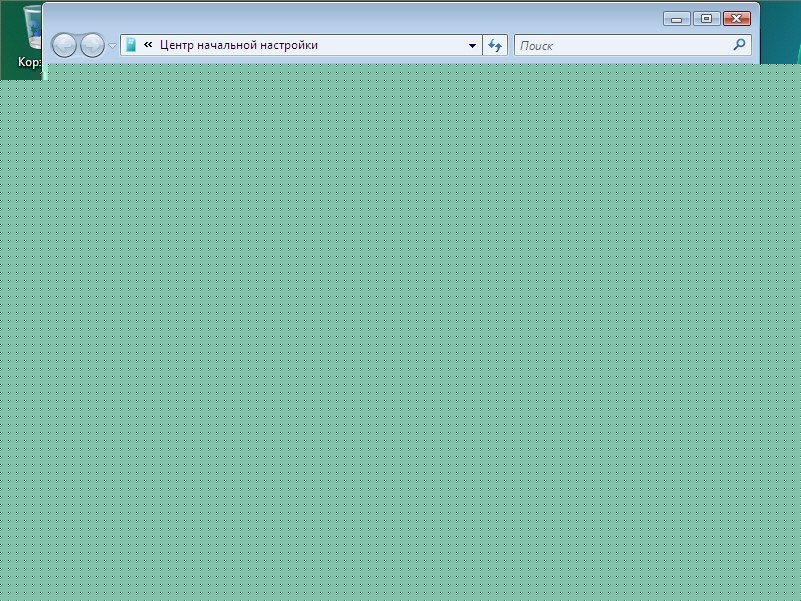Screen dimensions: 801x601
Task: Close the Welcome Center window
Action: 736,18
